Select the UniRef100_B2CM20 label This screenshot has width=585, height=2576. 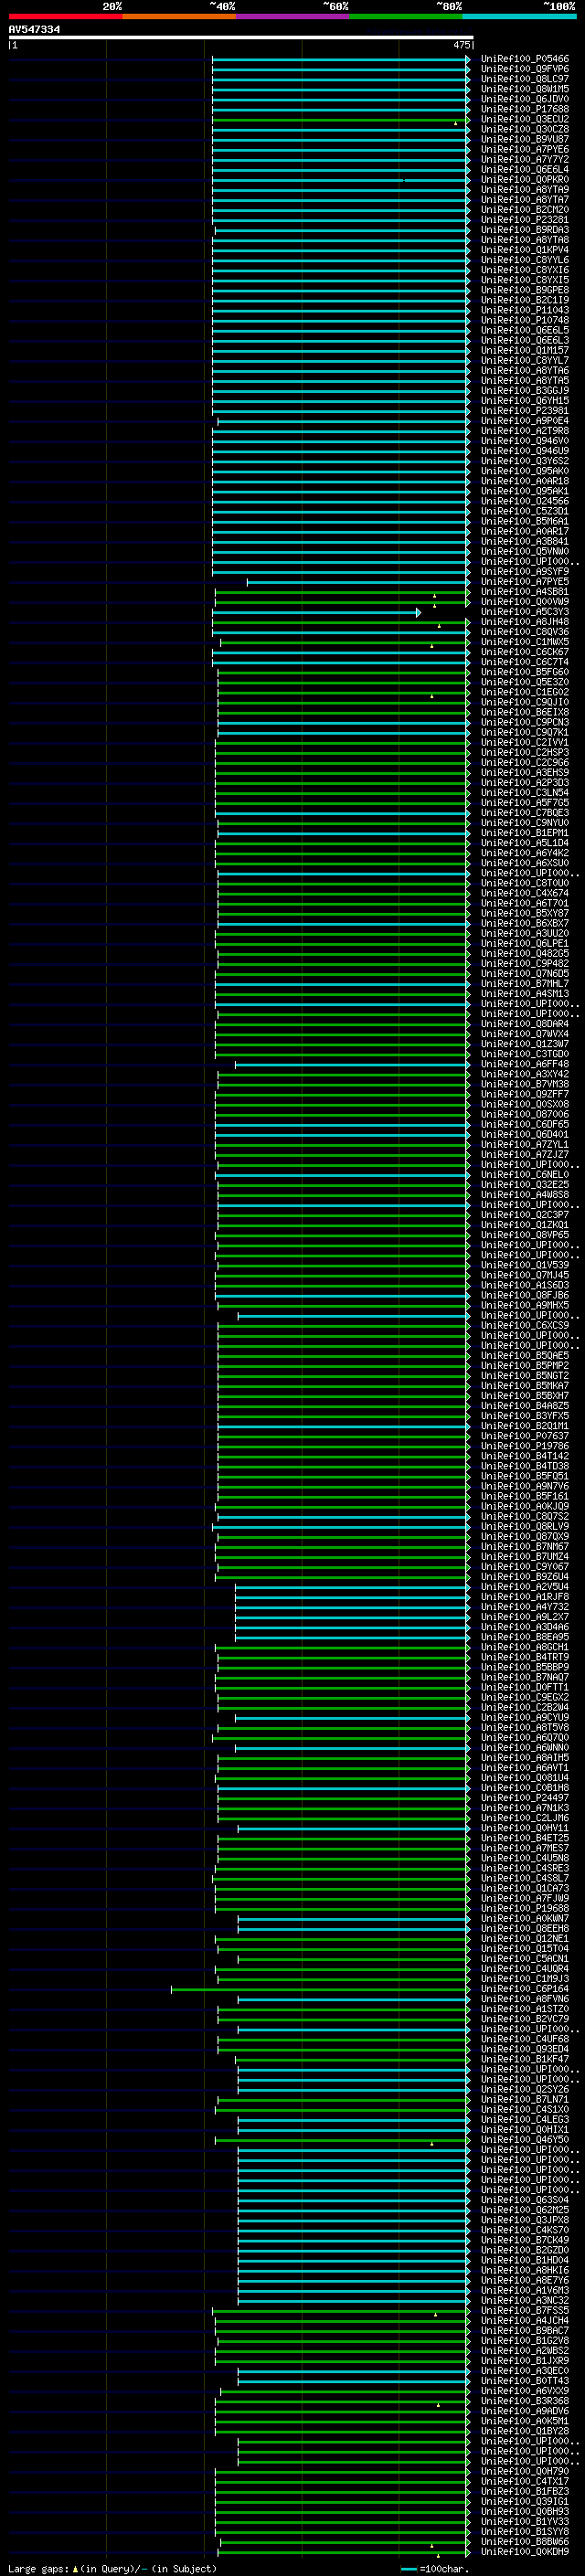pos(525,210)
